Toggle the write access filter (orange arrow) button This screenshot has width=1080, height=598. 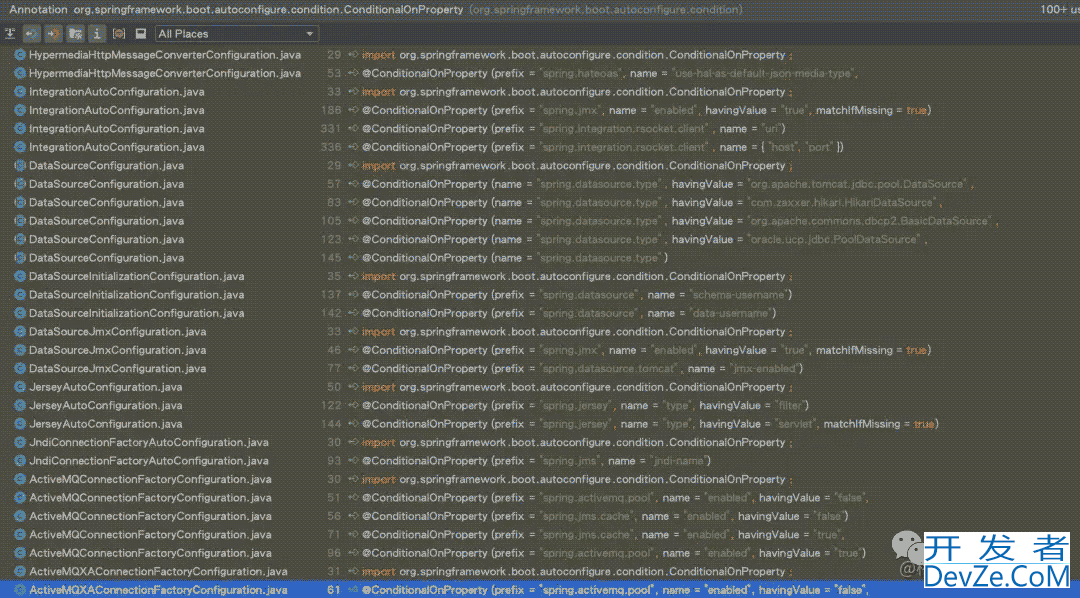click(x=53, y=34)
